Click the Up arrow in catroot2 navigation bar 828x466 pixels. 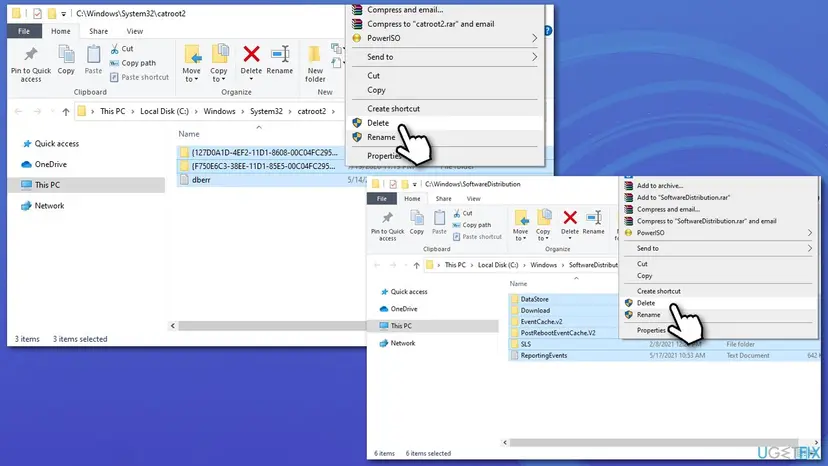(65, 111)
